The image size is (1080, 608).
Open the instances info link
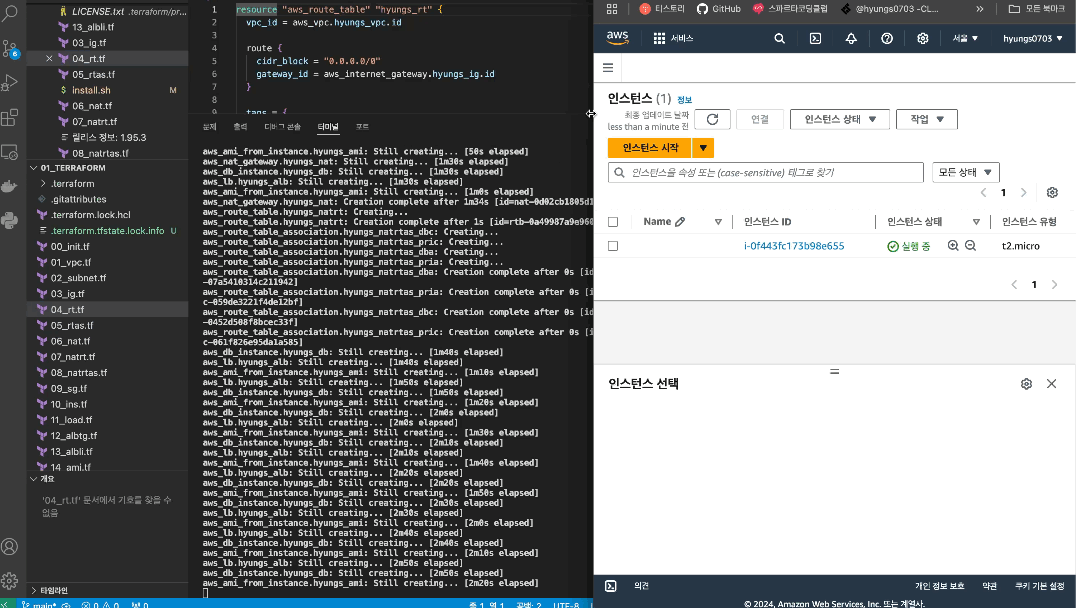(684, 100)
